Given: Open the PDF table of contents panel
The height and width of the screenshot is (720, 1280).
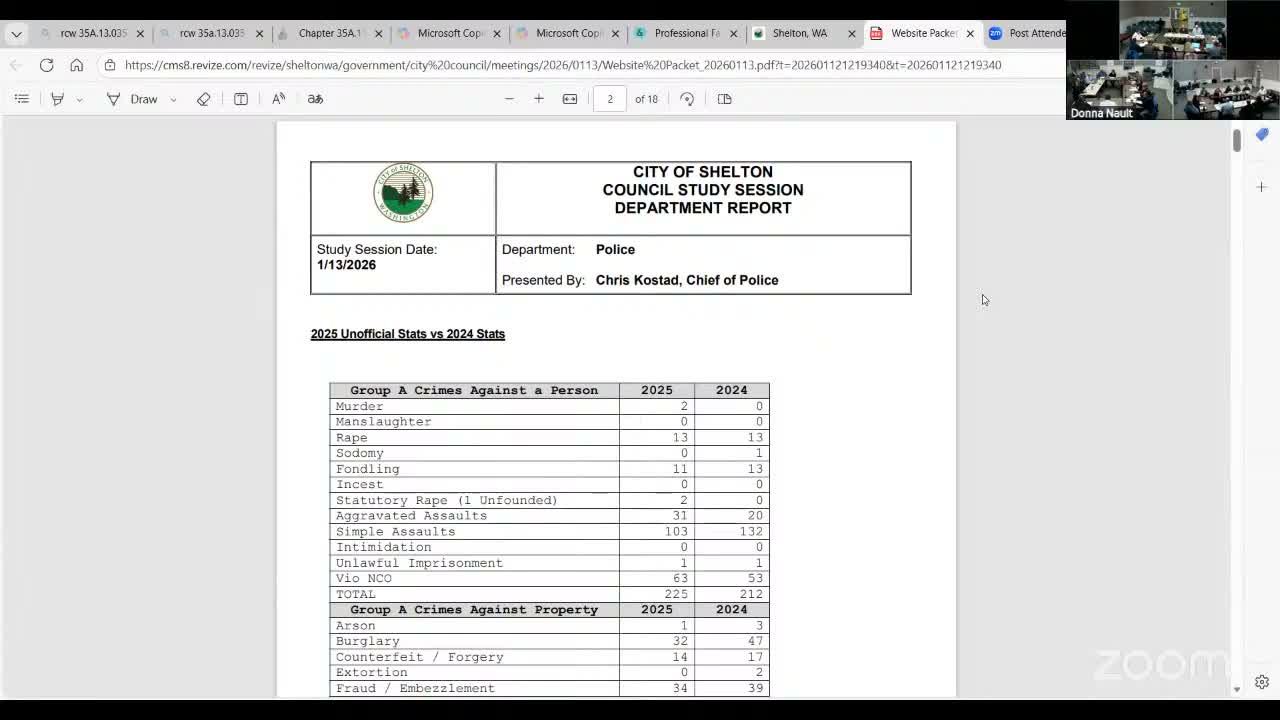Looking at the screenshot, I should pyautogui.click(x=21, y=99).
